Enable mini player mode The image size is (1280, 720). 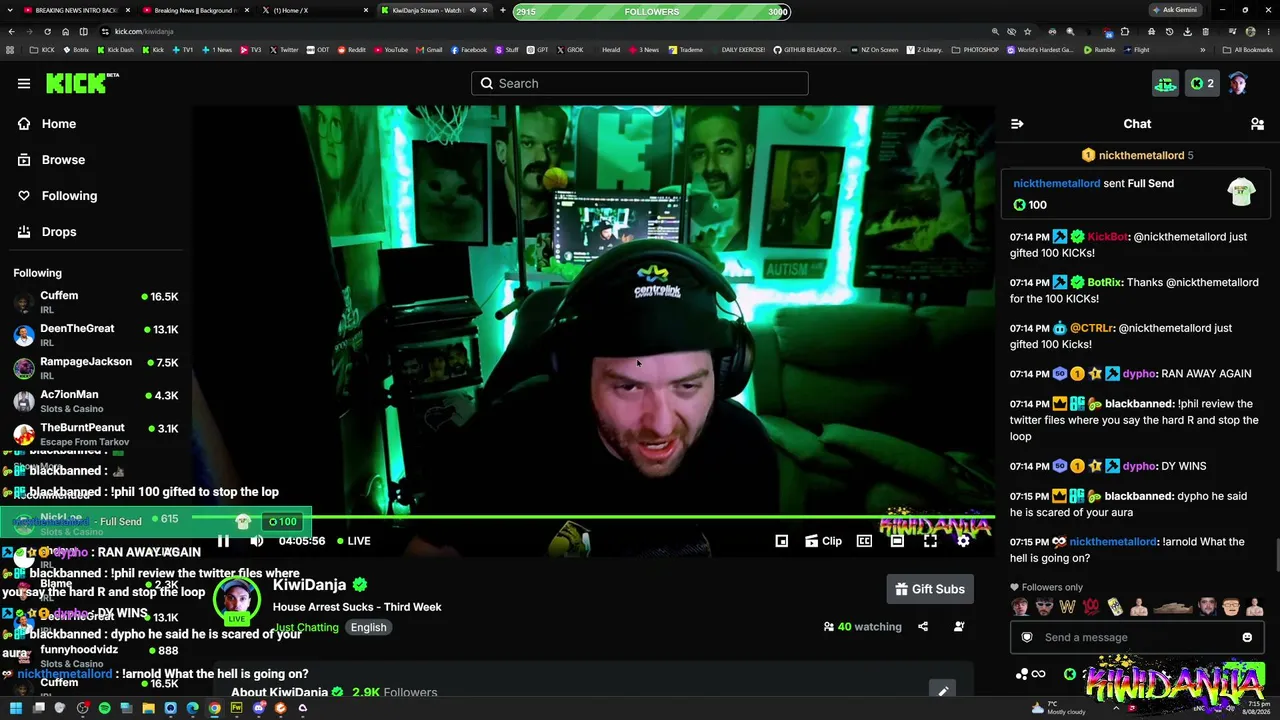click(x=782, y=541)
